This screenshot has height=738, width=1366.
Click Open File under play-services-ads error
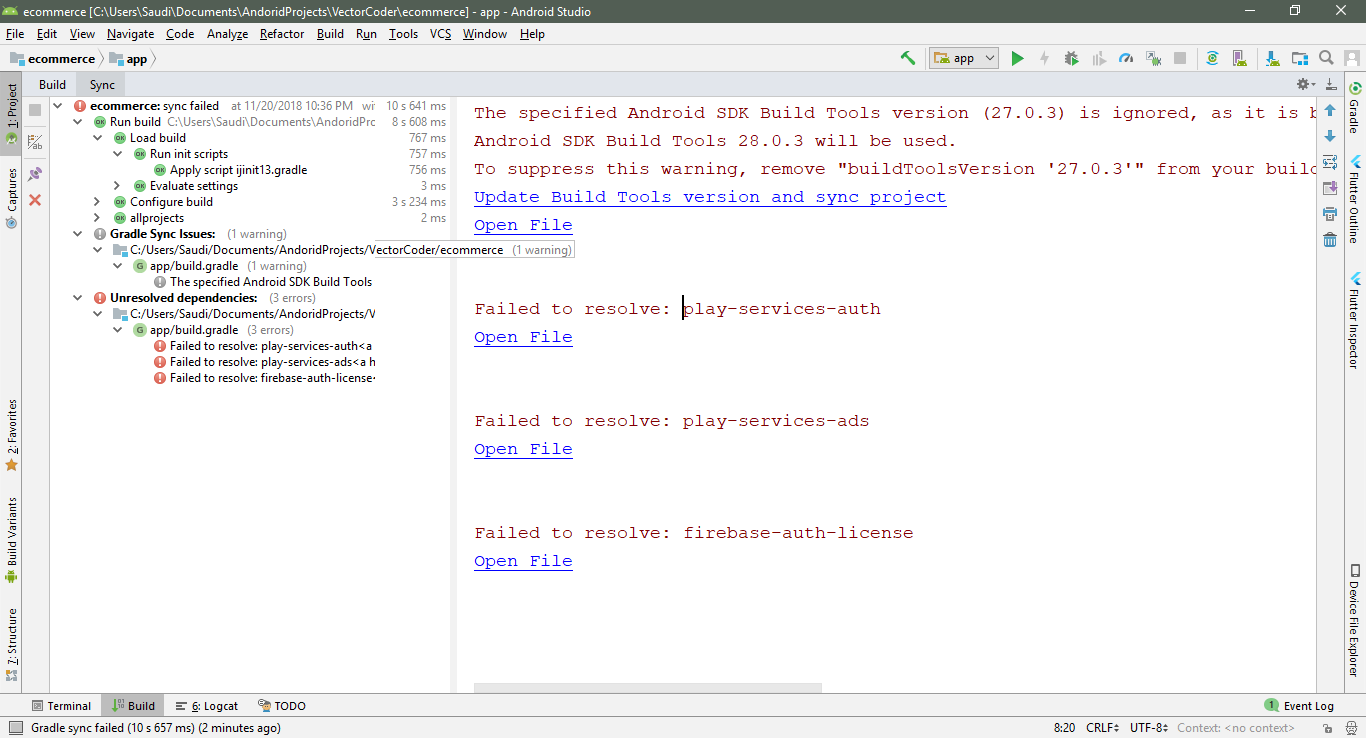point(523,449)
